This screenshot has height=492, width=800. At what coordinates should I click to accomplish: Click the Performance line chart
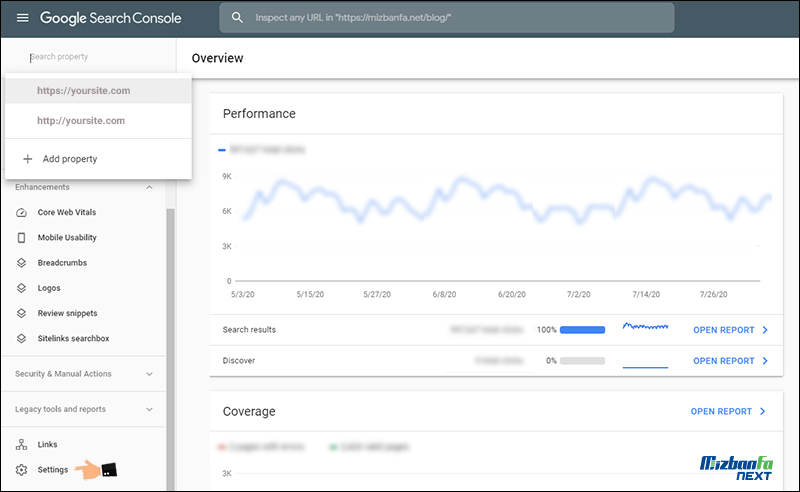(497, 227)
